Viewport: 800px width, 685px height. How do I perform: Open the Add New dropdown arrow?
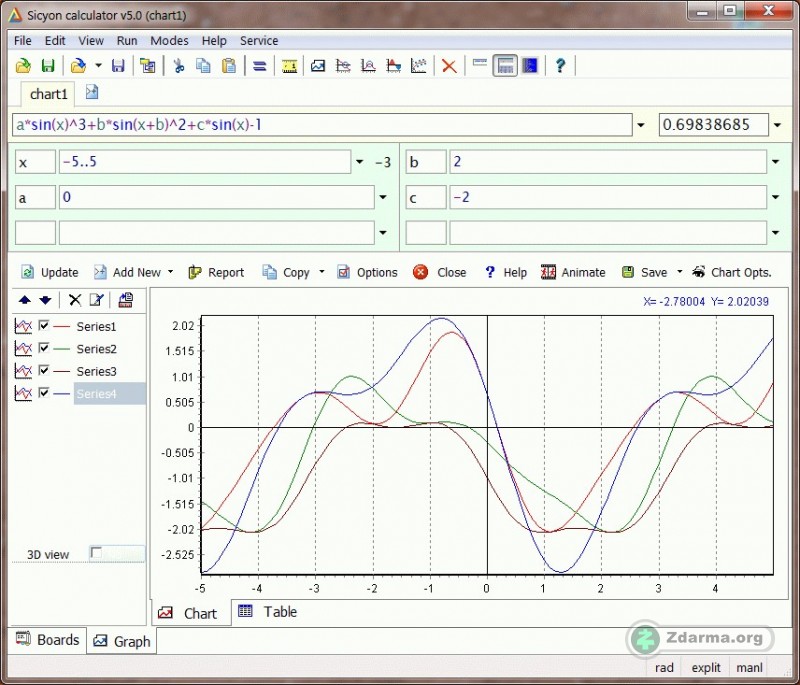point(170,272)
